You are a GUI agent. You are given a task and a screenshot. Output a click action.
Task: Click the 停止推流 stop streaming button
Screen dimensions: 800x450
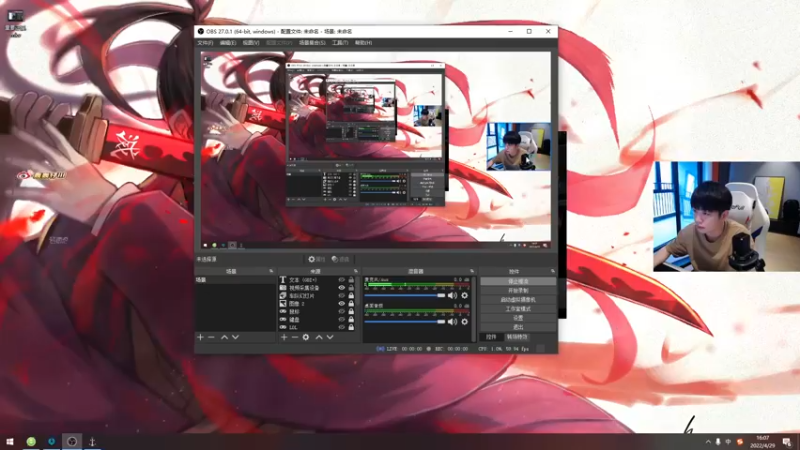518,281
